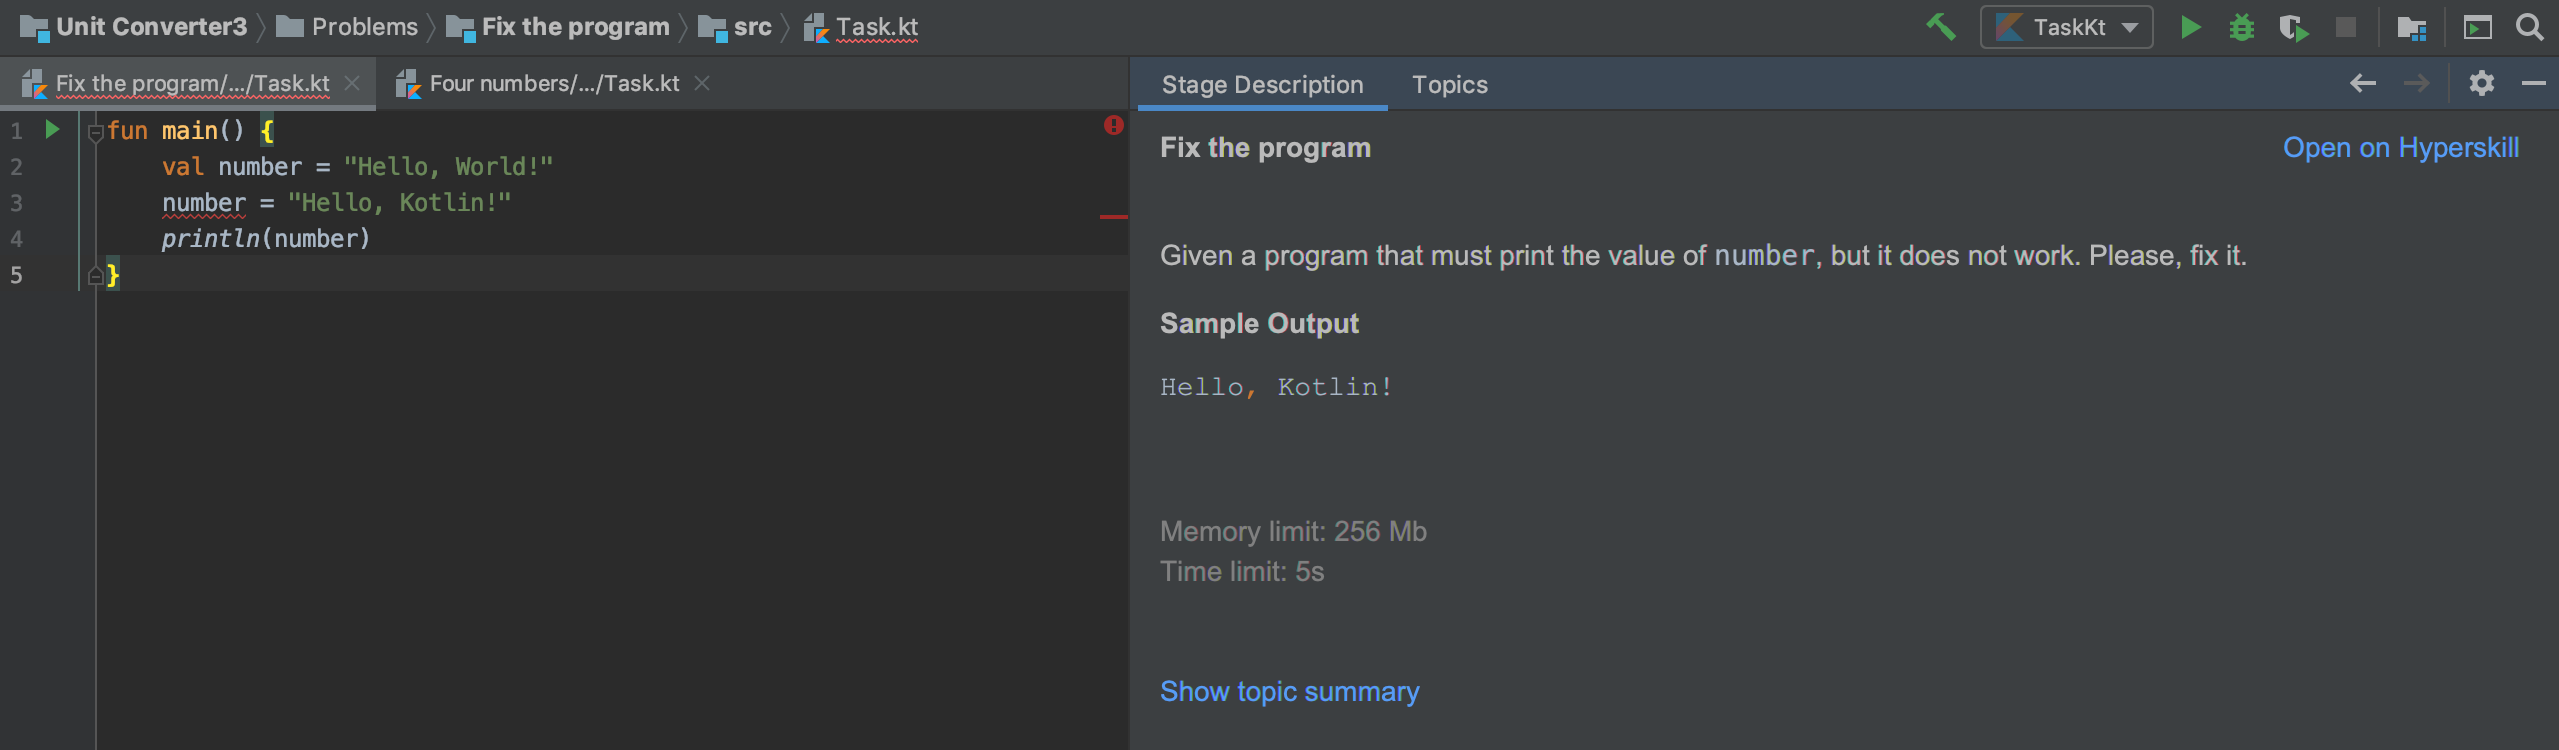The width and height of the screenshot is (2559, 750).
Task: Run with coverage using the shield icon
Action: tap(2293, 27)
